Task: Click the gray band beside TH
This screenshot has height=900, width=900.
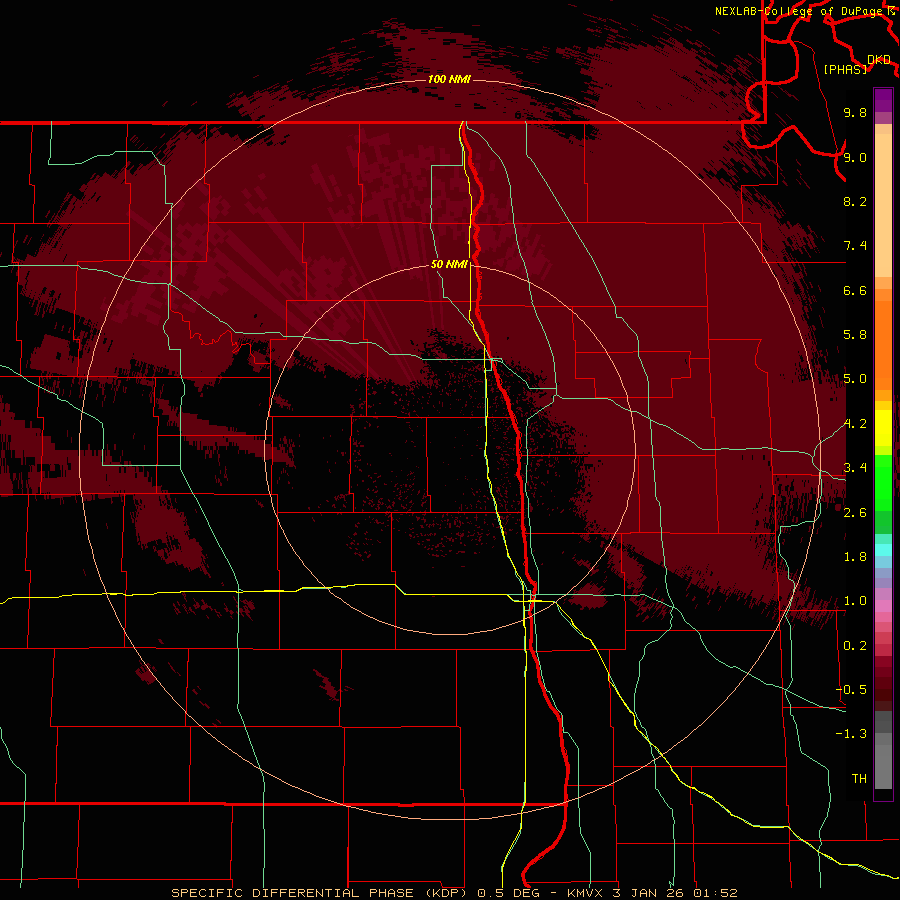Action: (x=883, y=766)
